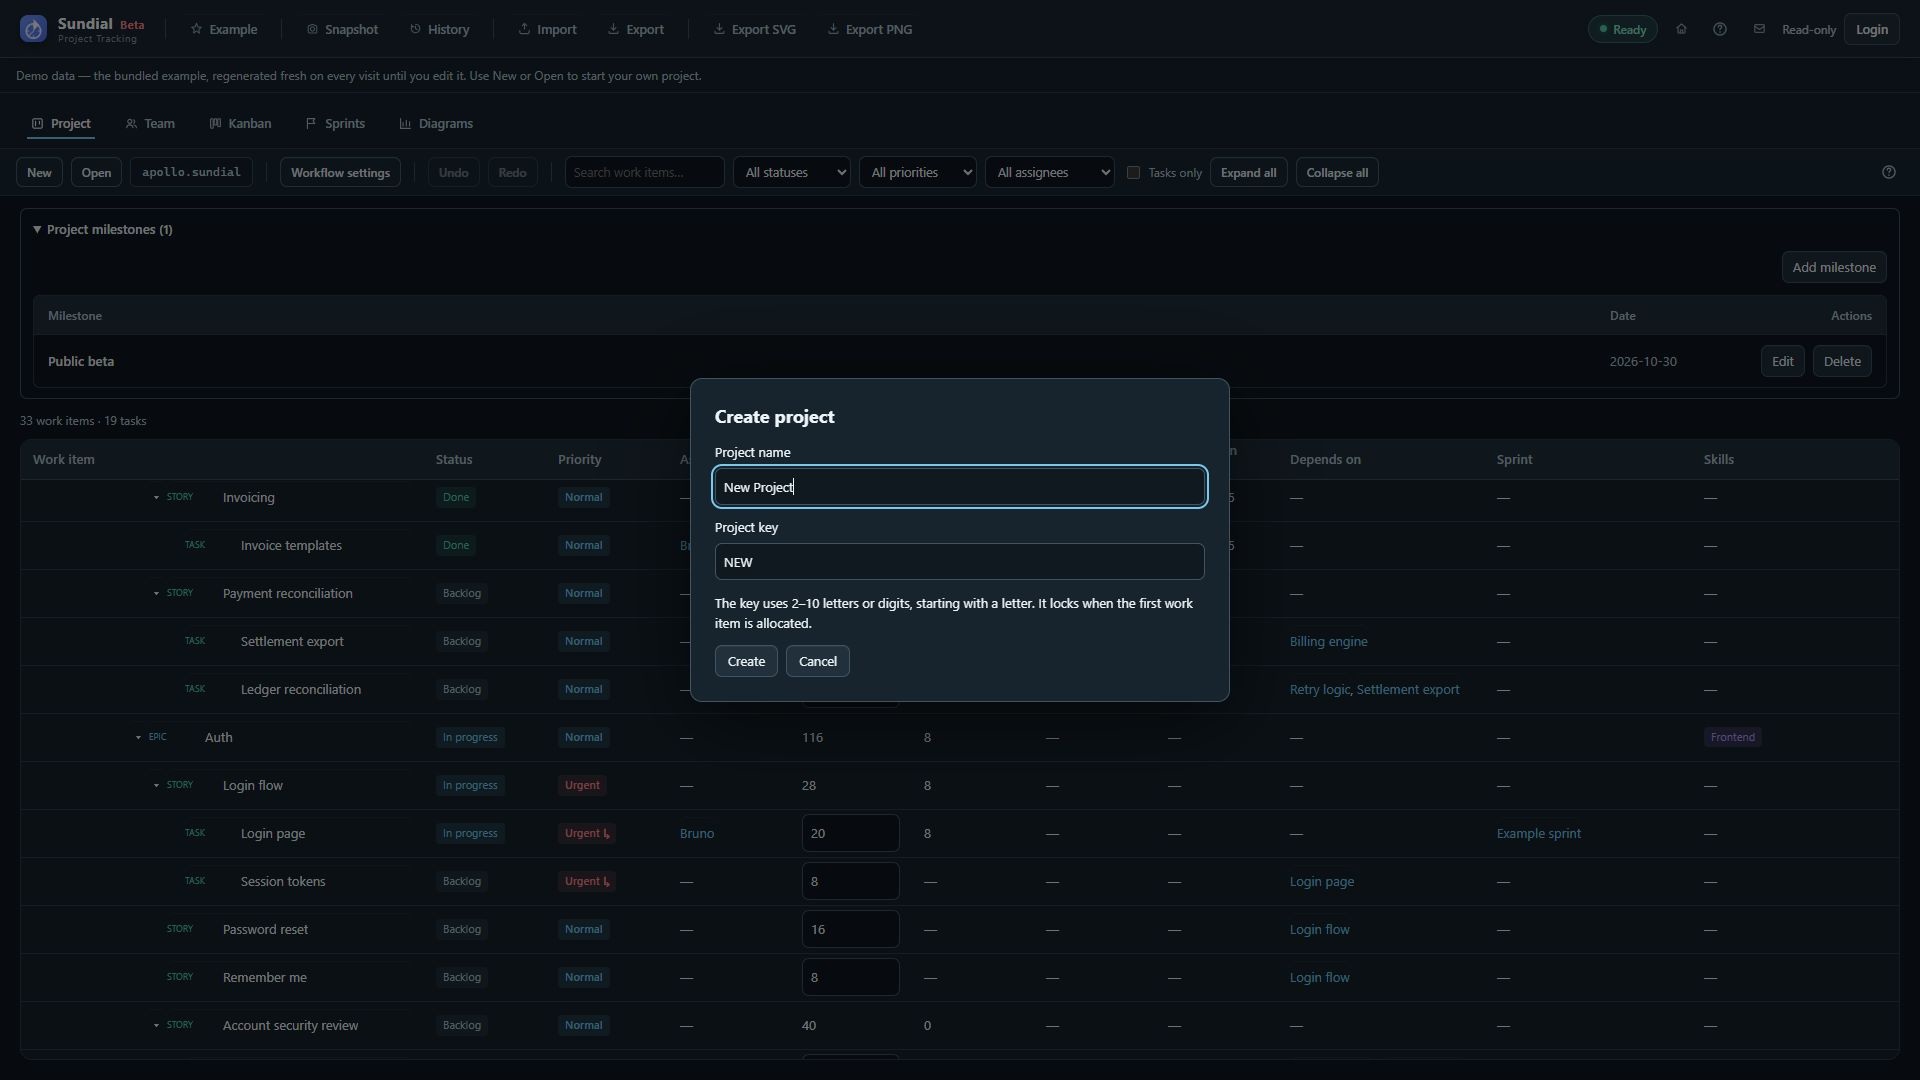1920x1080 pixels.
Task: Open the Example sprint link
Action: (x=1539, y=834)
